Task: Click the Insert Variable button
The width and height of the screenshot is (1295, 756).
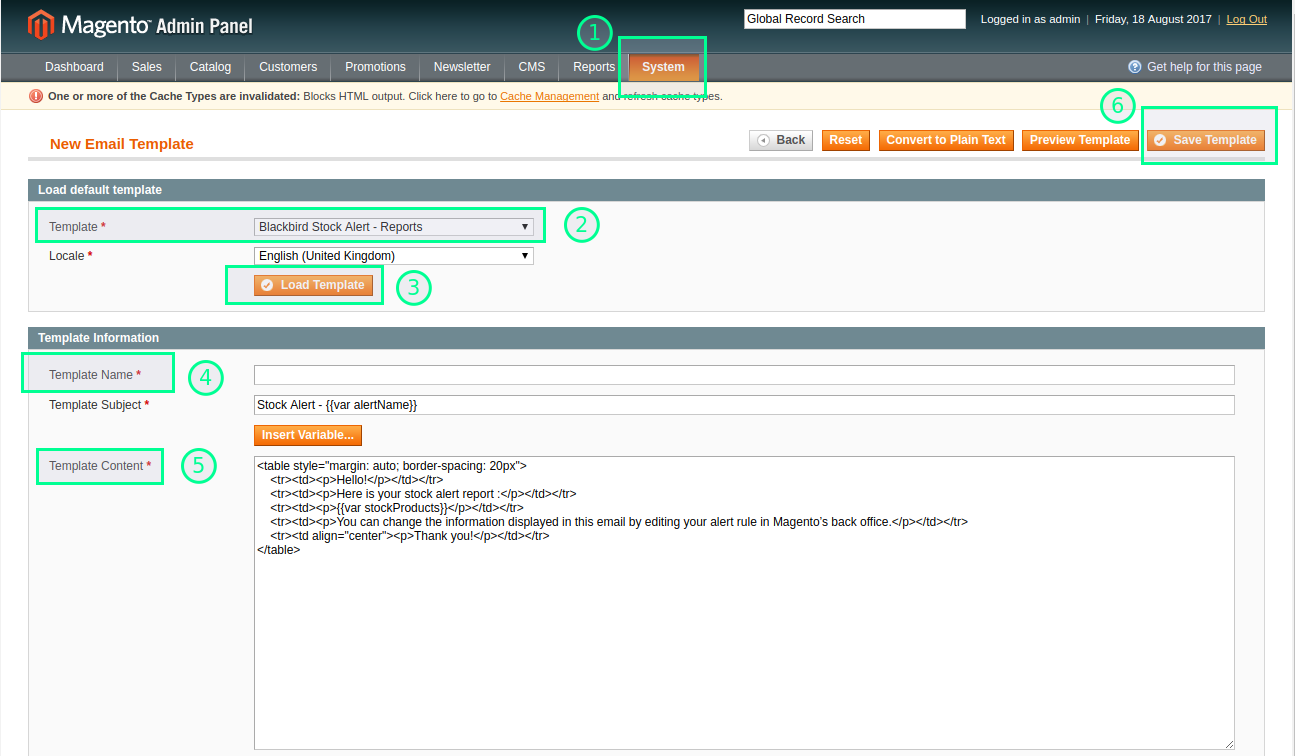Action: coord(308,435)
